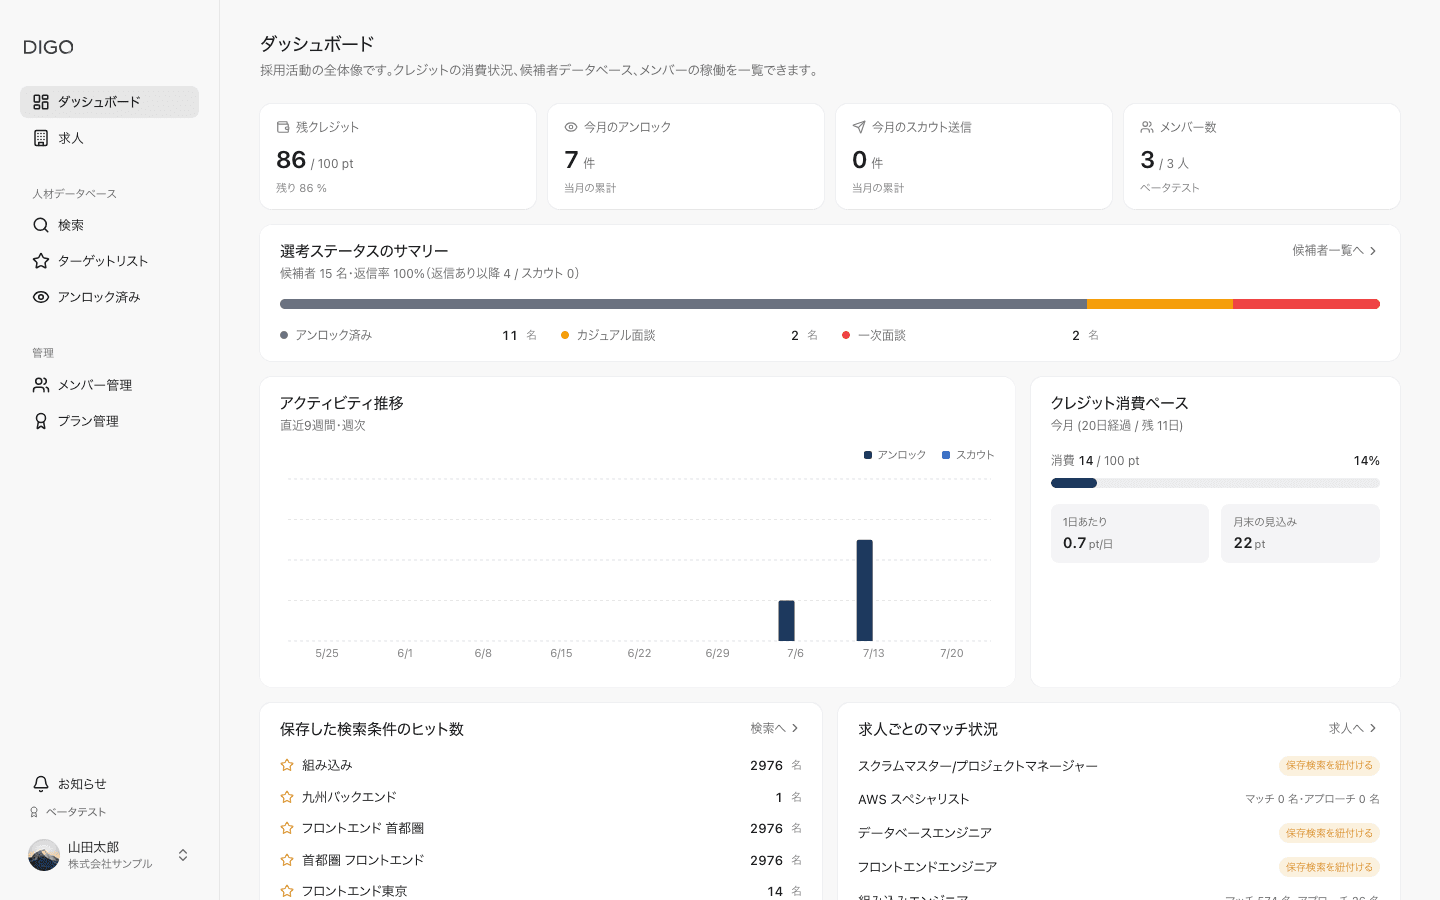Click the 7/6 bar in activity chart
Viewport: 1440px width, 900px height.
point(787,621)
